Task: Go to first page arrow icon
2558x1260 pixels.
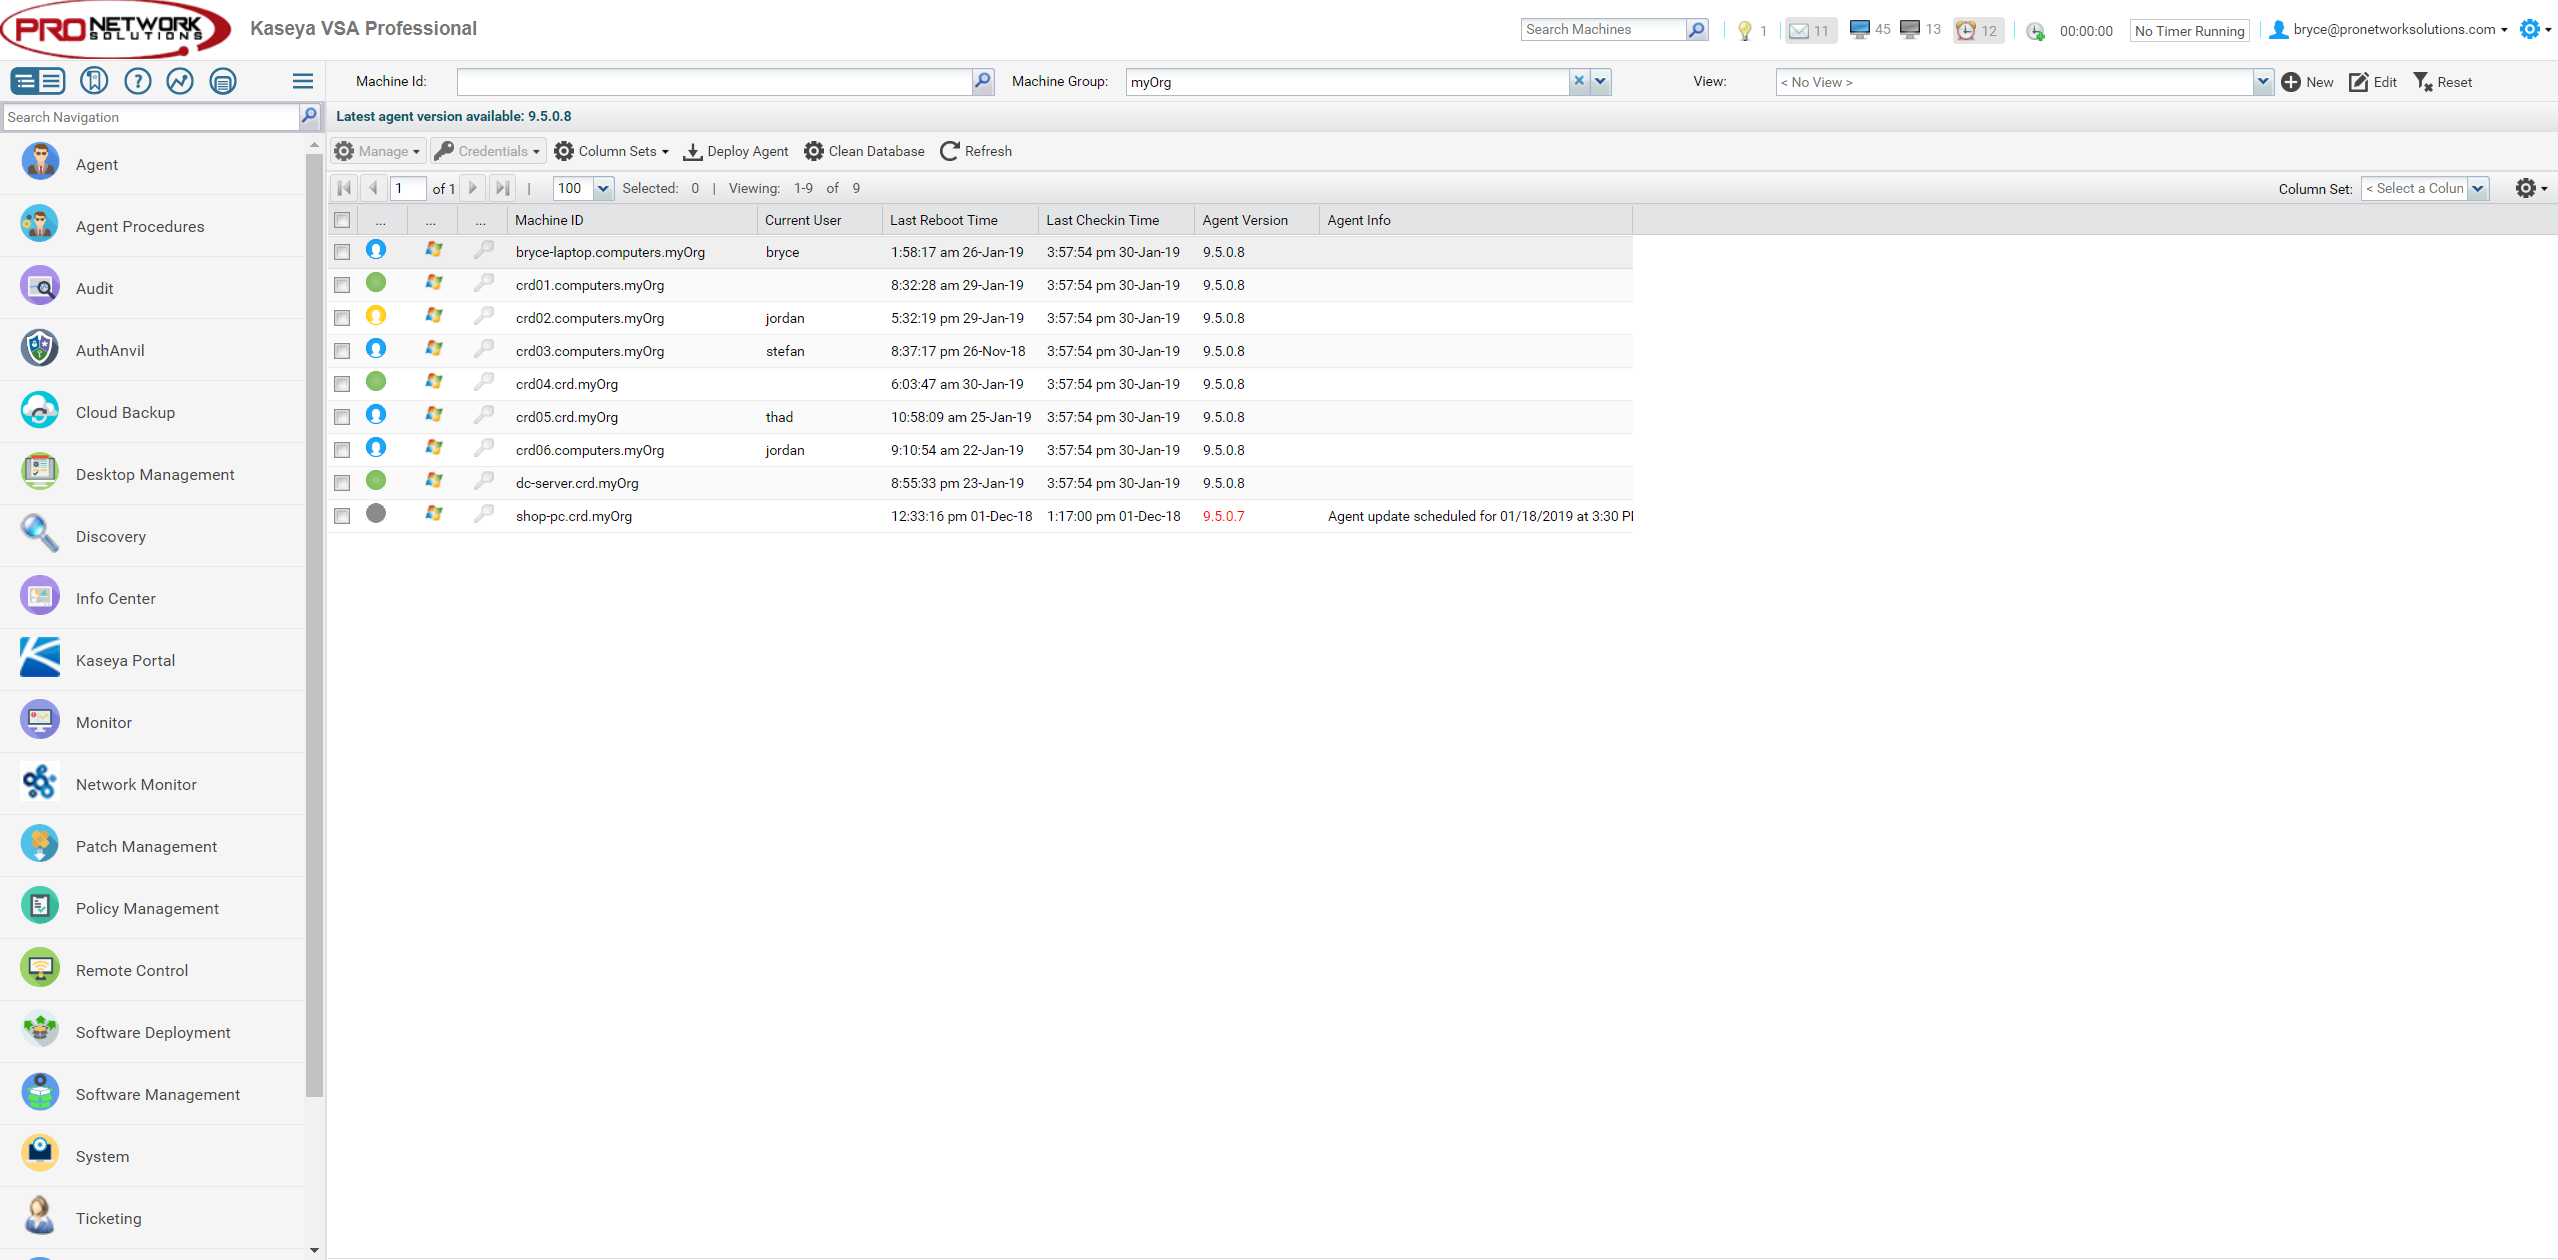Action: pos(344,188)
